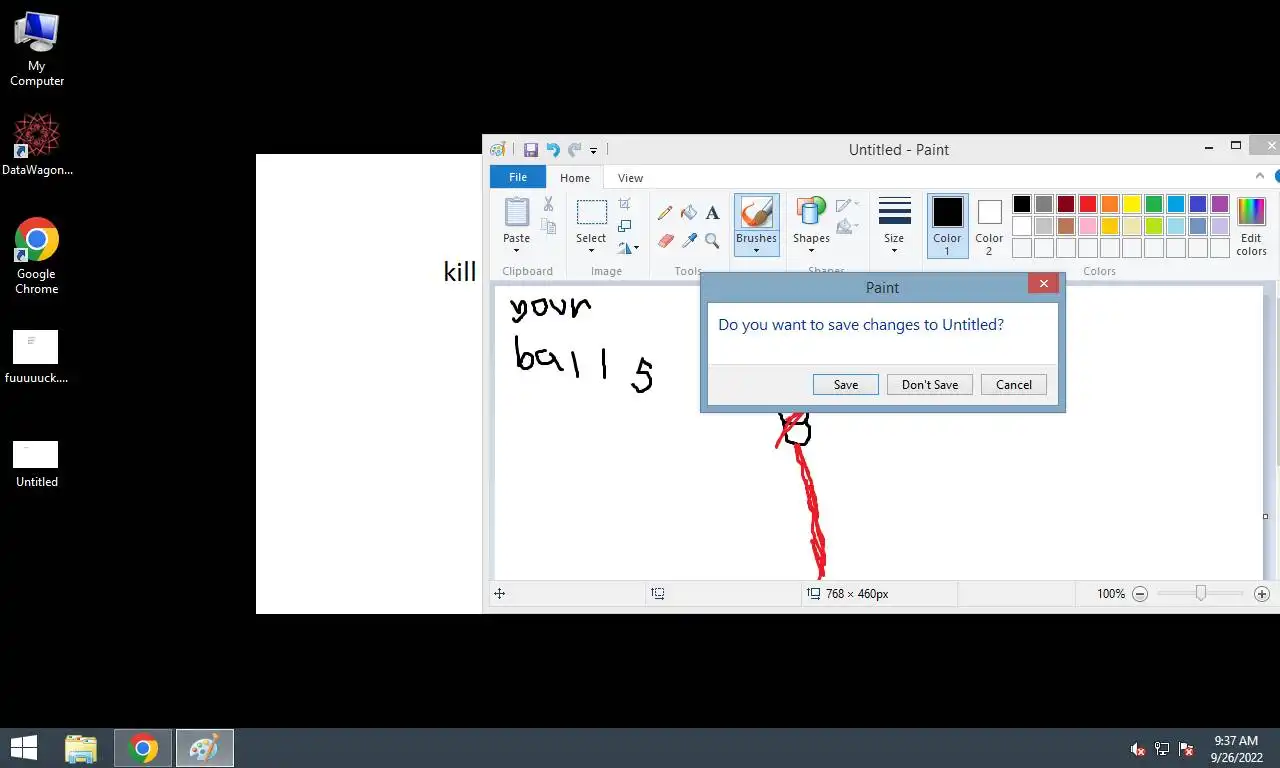Screen dimensions: 1280x768
Task: Click the Paste clipboard icon
Action: pos(516,212)
